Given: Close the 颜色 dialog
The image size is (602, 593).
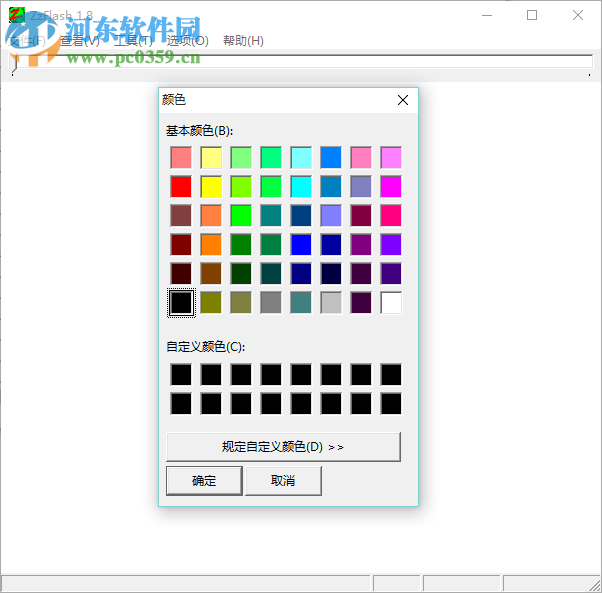Looking at the screenshot, I should pyautogui.click(x=403, y=100).
